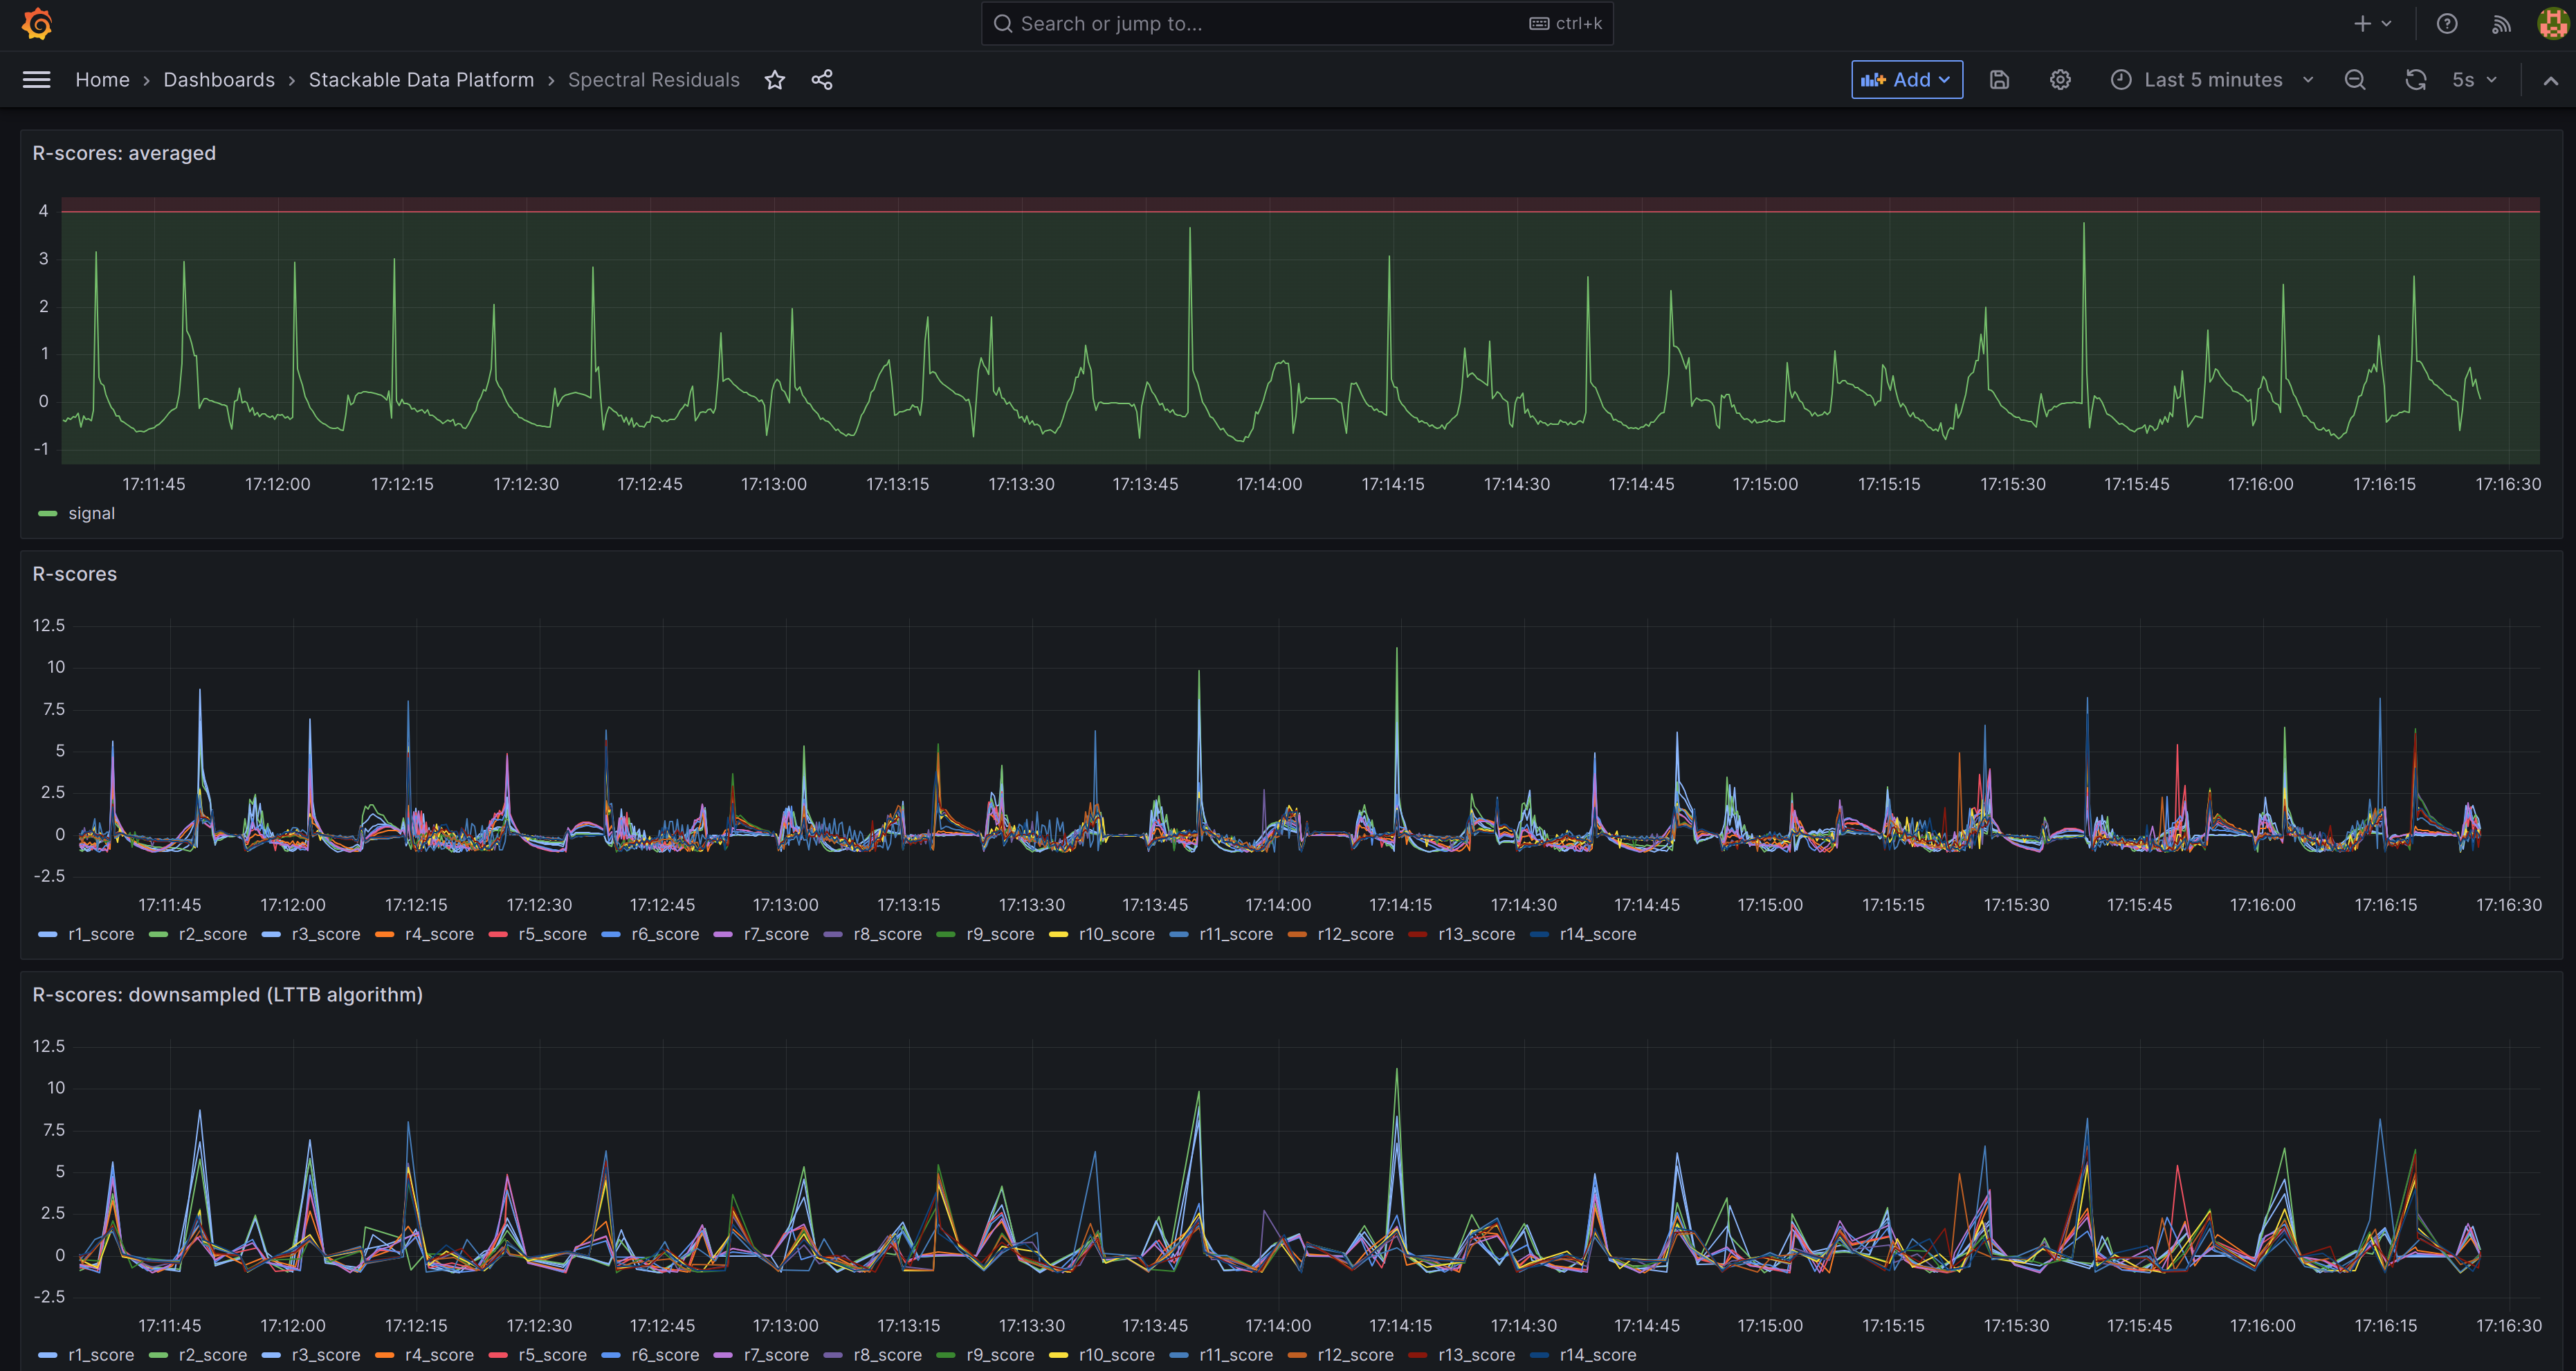Open Stackable Data Platform breadcrumb folder

[421, 80]
